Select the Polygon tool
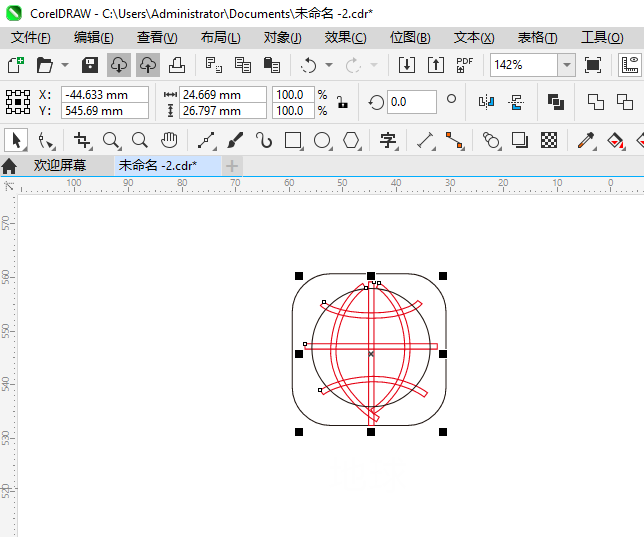Image resolution: width=644 pixels, height=537 pixels. (x=351, y=140)
